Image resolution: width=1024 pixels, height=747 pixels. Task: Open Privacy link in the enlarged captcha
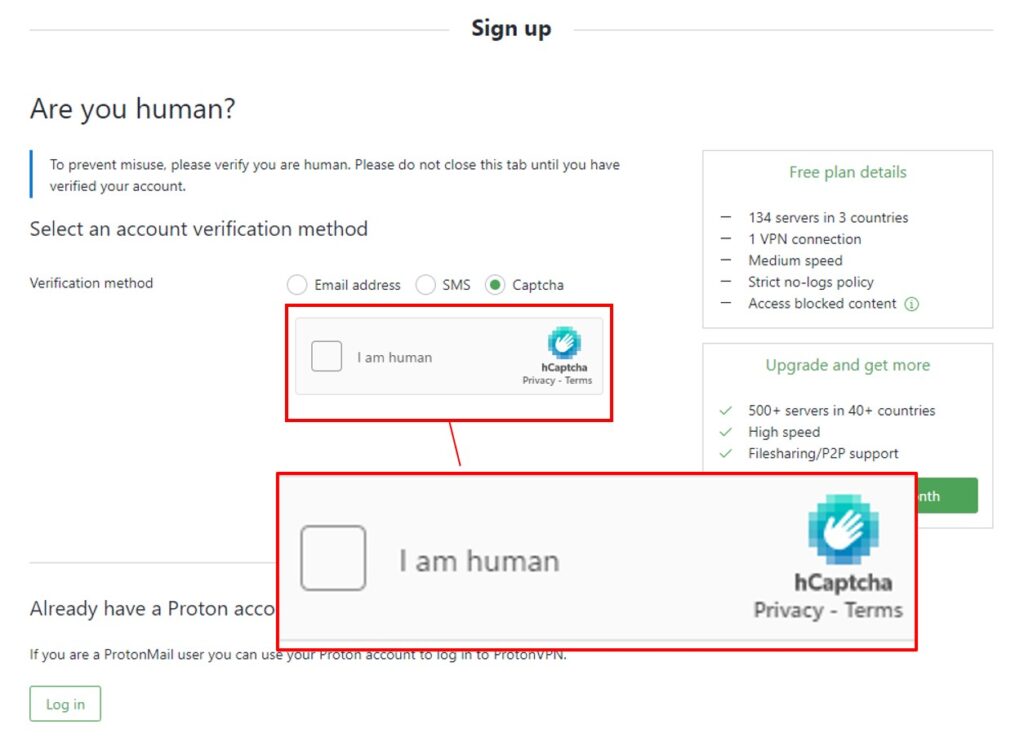[789, 610]
